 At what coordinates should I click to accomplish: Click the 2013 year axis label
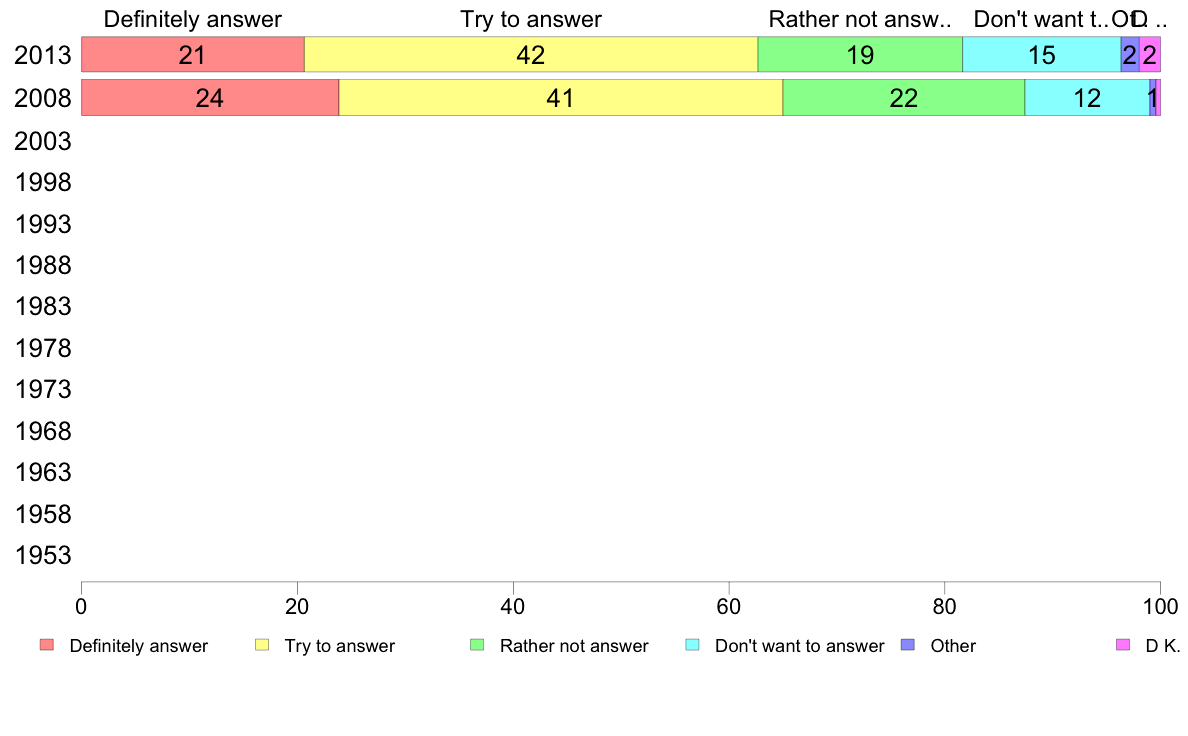click(x=42, y=55)
